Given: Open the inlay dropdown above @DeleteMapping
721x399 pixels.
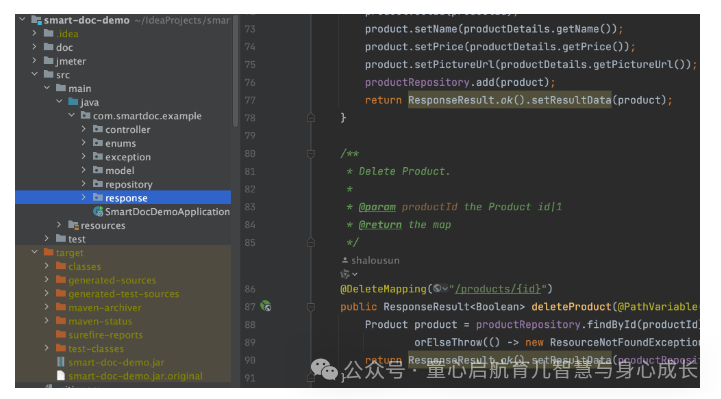Looking at the screenshot, I should pyautogui.click(x=349, y=274).
